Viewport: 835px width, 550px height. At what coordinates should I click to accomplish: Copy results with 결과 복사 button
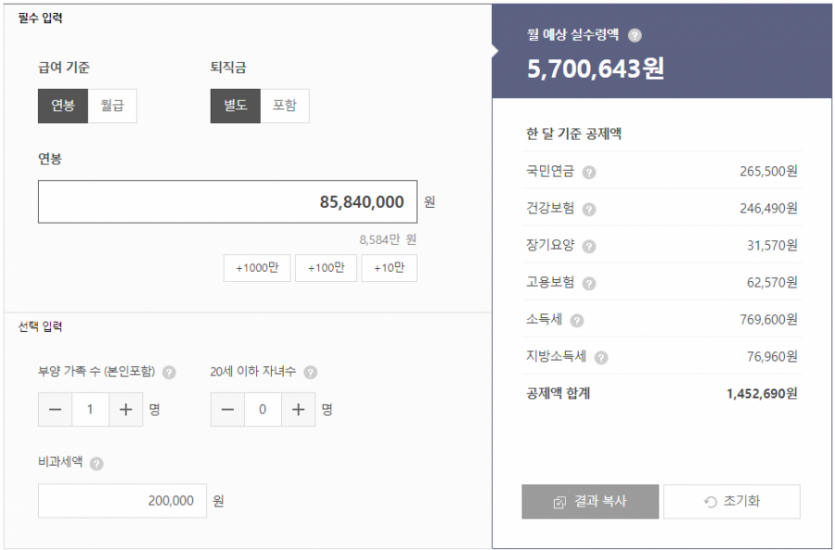(x=590, y=502)
